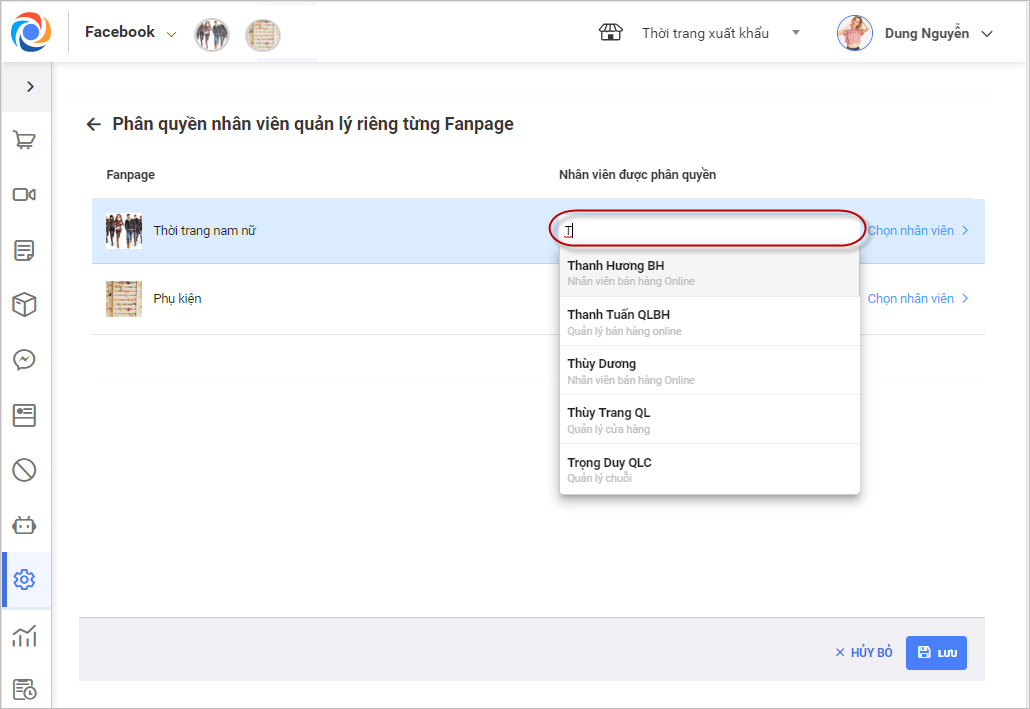The image size is (1030, 709).
Task: Open the Facebook channel dropdown
Action: (130, 33)
